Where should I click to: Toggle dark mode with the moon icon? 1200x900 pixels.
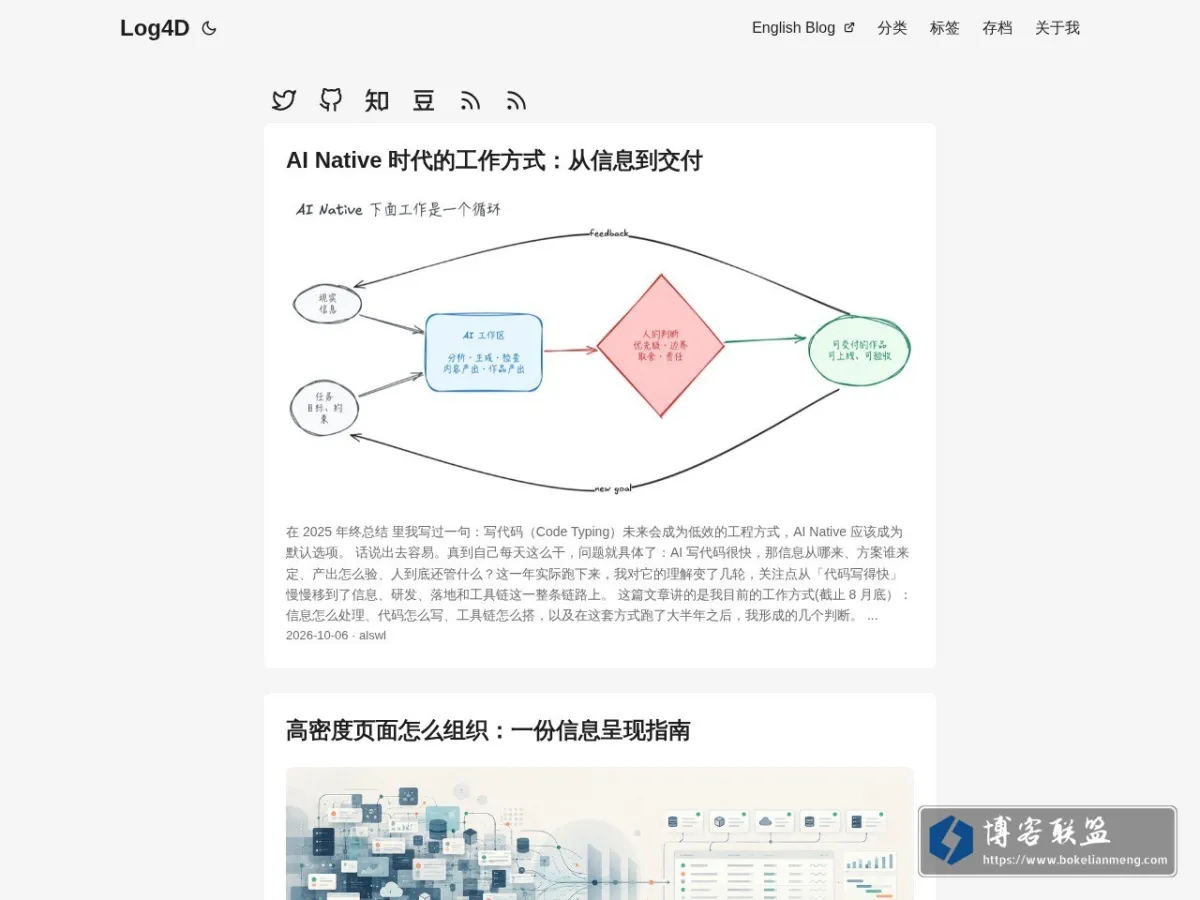coord(209,28)
